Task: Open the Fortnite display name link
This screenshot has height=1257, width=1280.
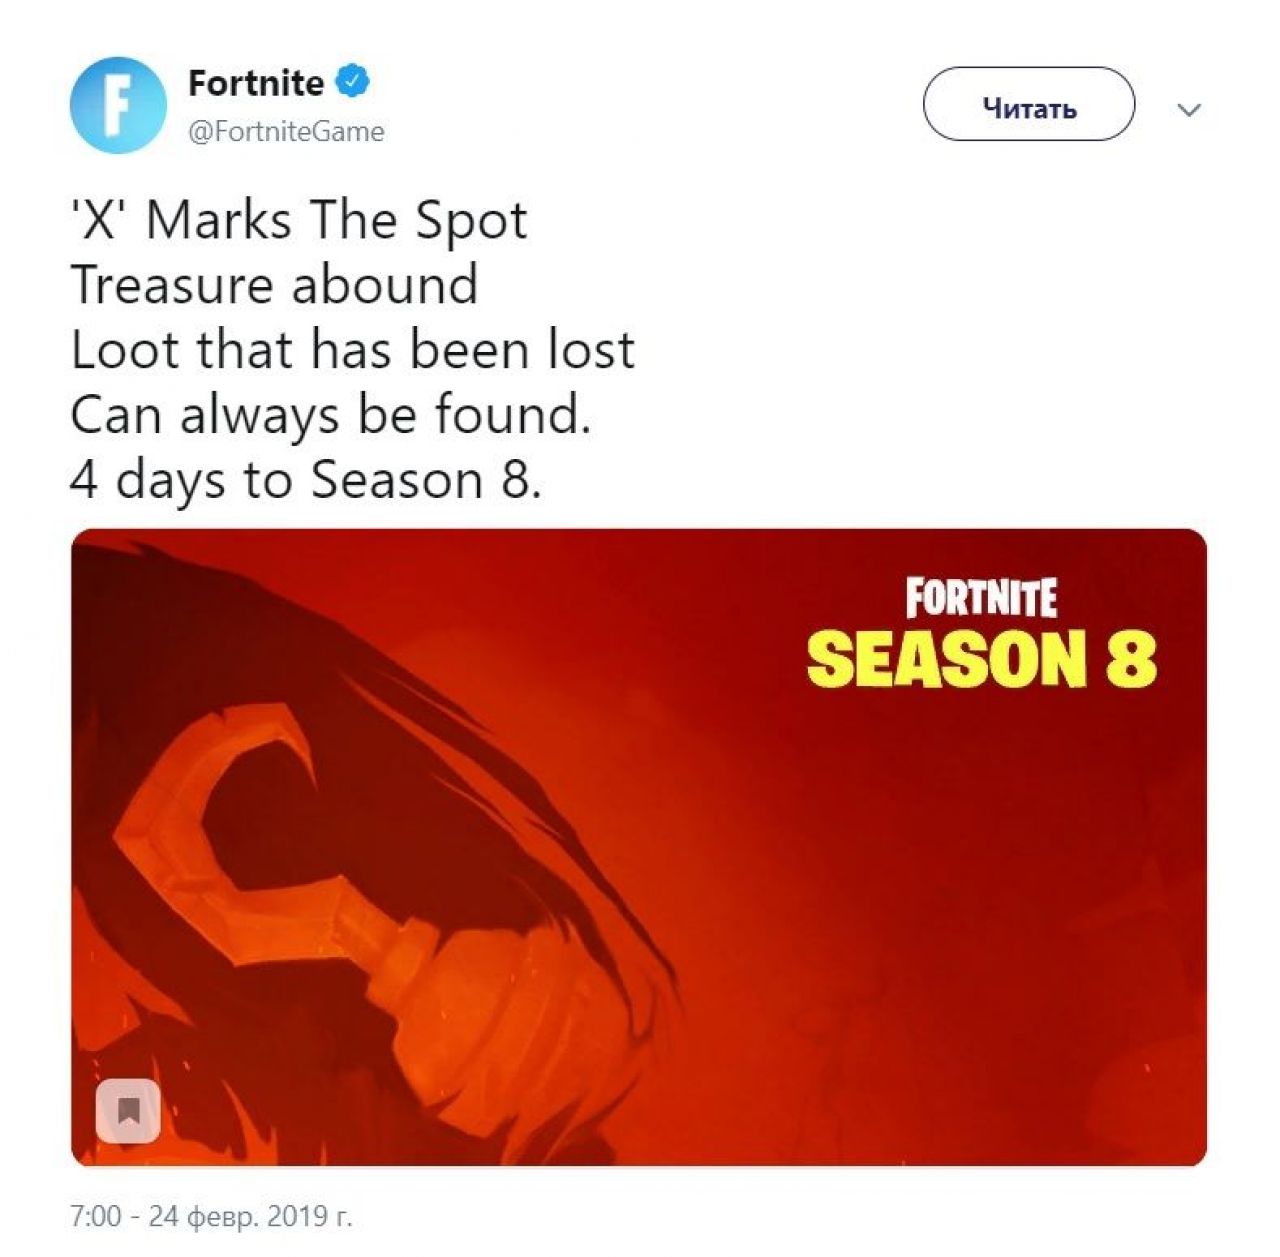Action: click(x=256, y=83)
